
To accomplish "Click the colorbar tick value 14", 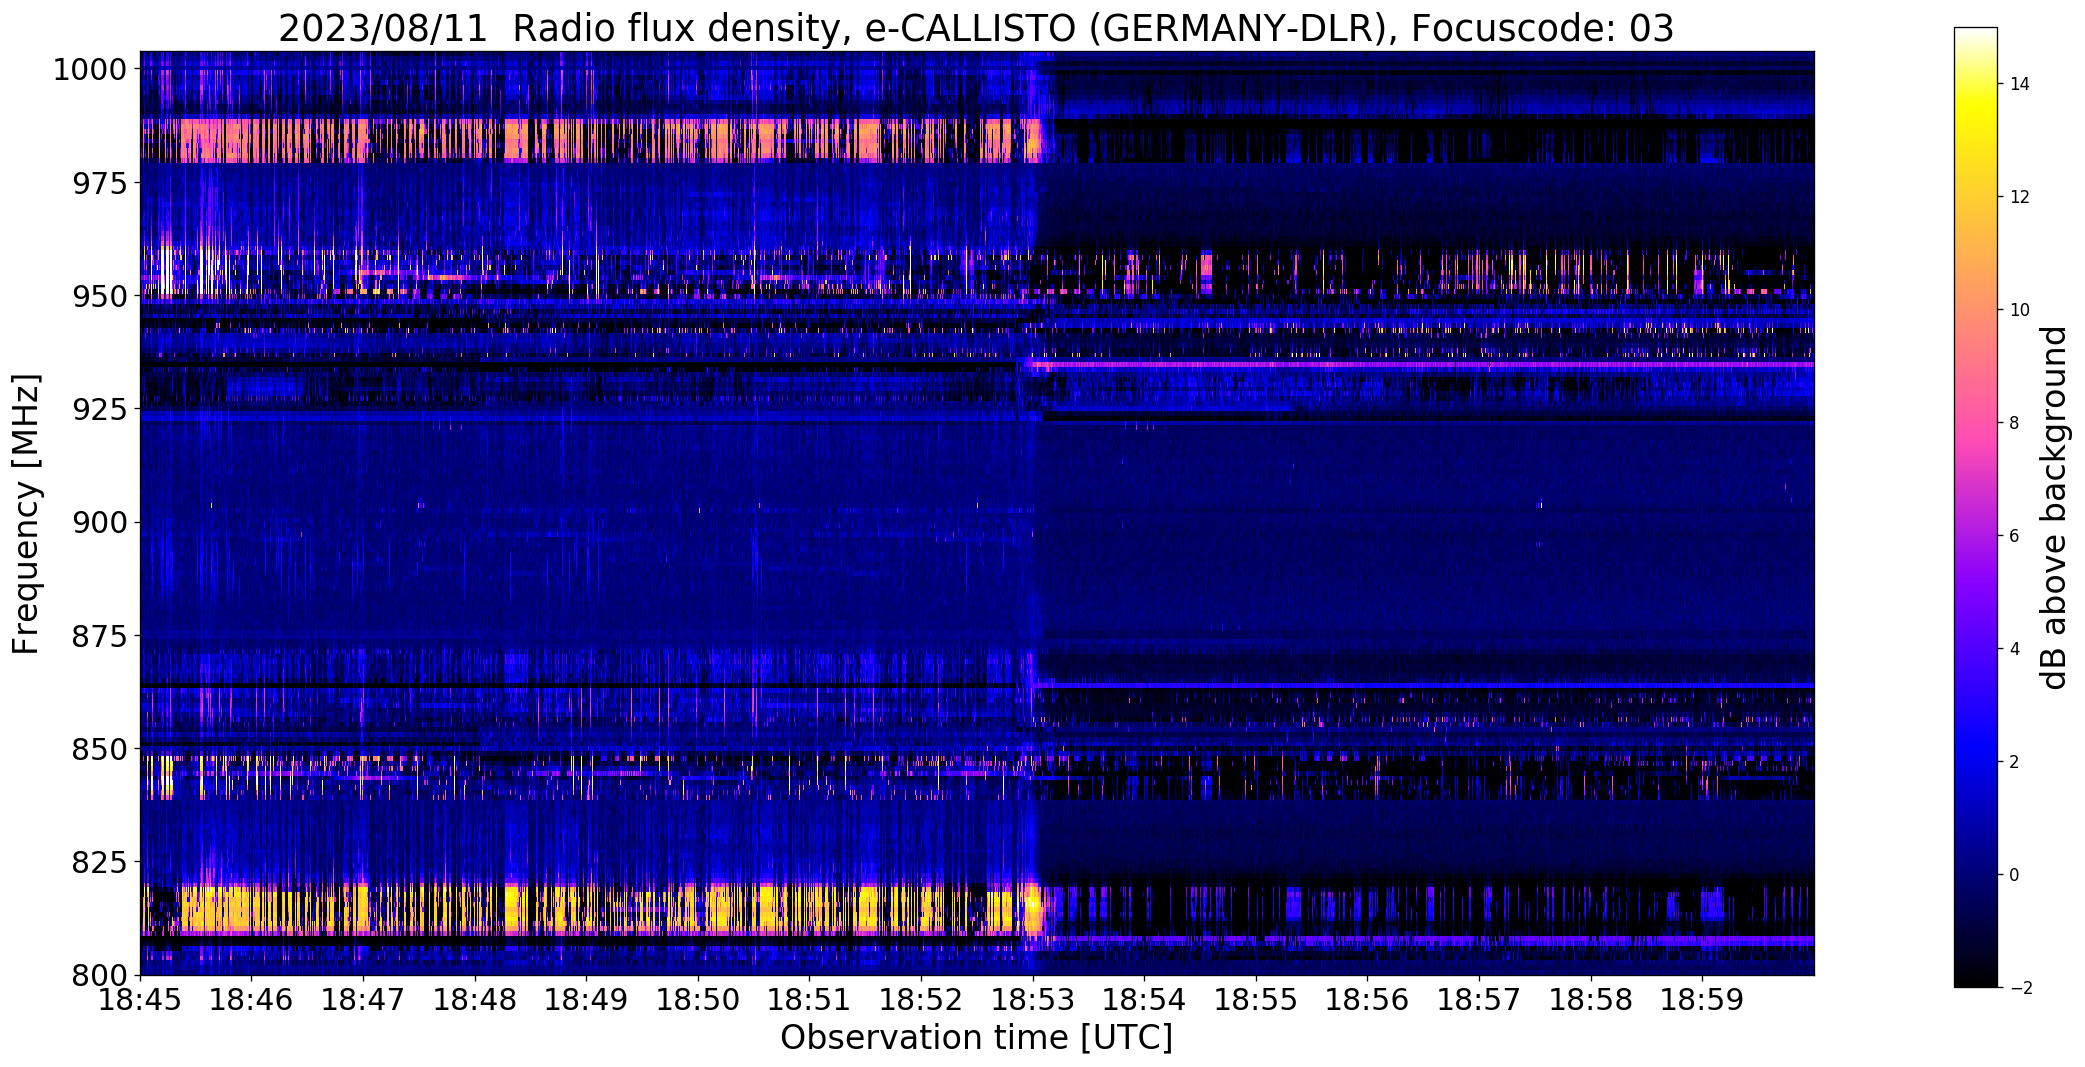I will (x=2019, y=84).
